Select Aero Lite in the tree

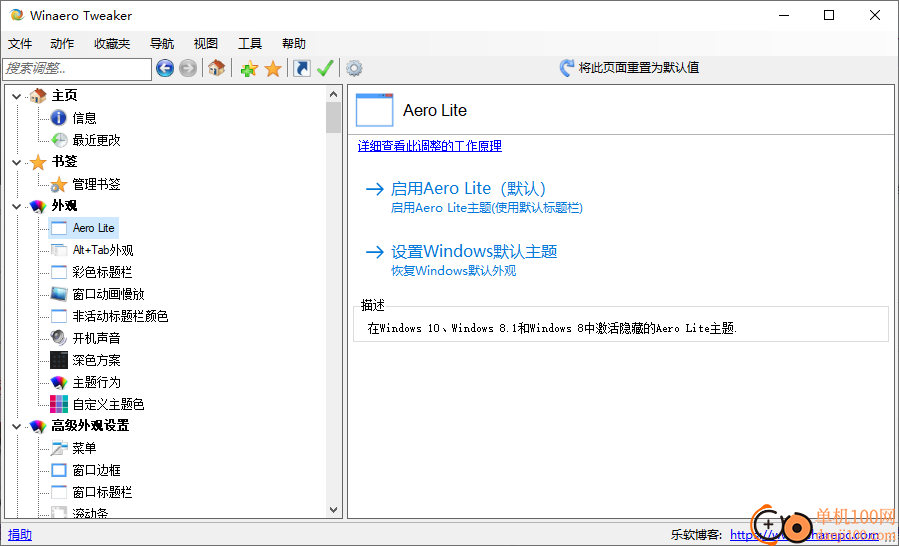point(94,228)
